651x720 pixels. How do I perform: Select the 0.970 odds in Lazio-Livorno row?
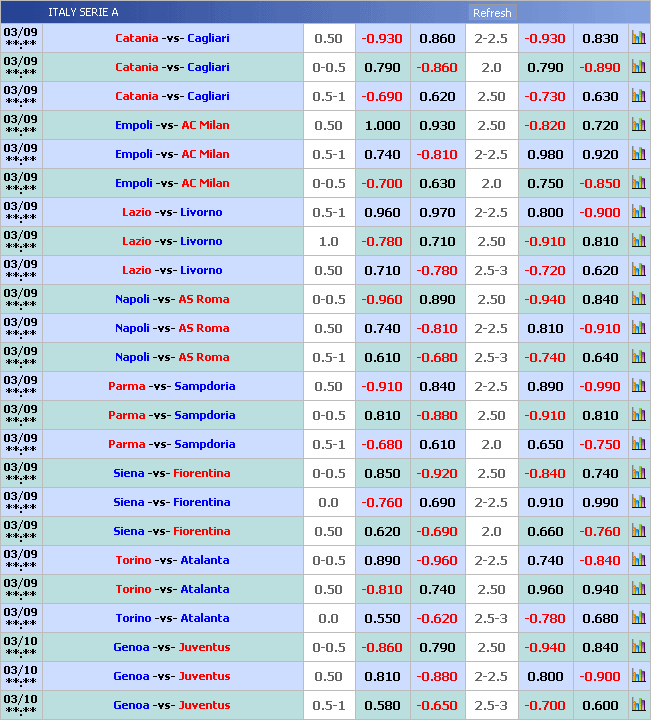[x=437, y=213]
